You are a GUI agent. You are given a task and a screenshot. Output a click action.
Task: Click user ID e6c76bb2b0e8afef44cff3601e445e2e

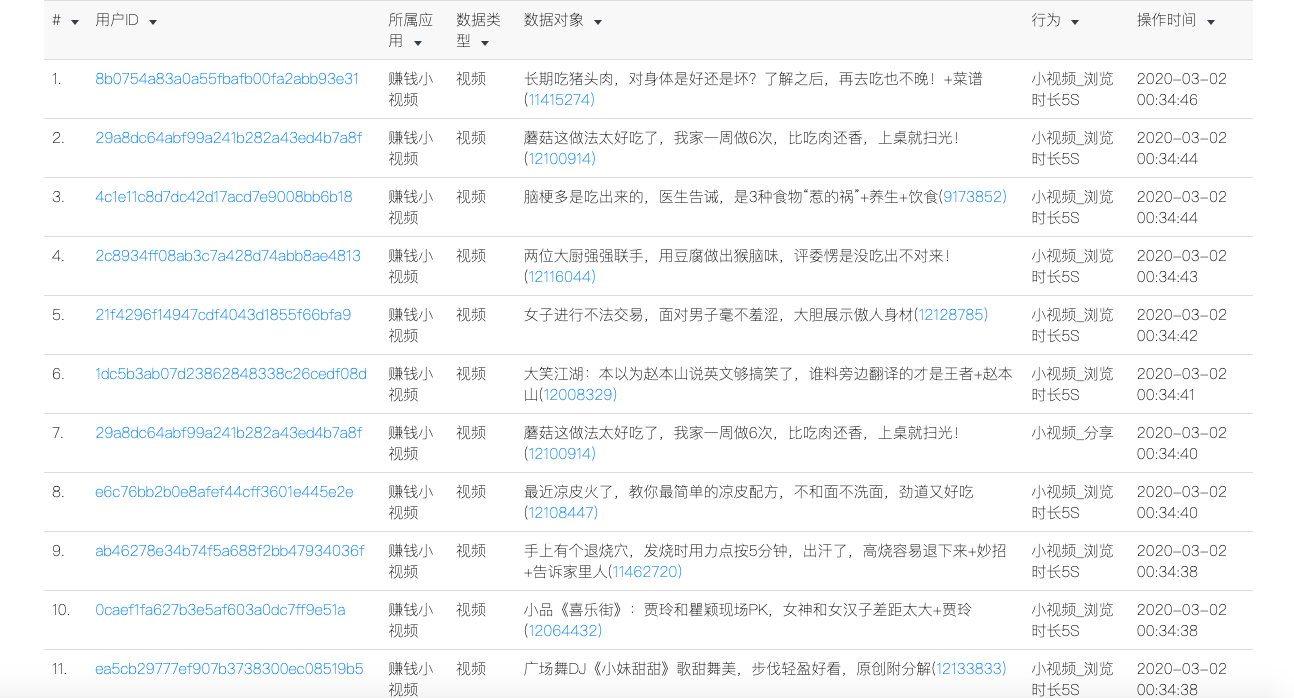[224, 492]
